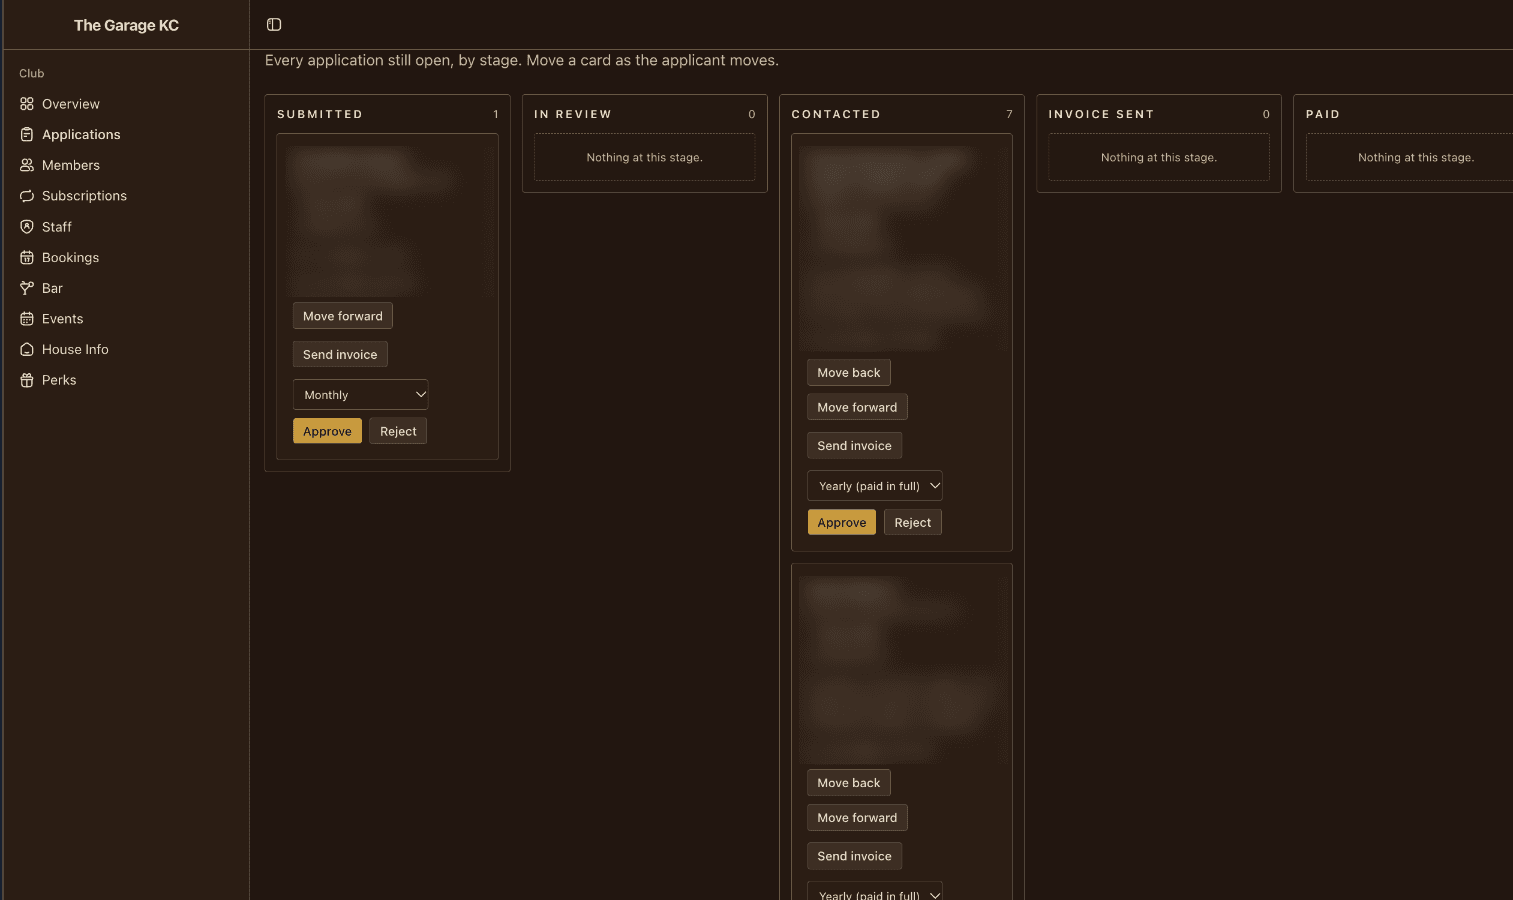Open House Info in sidebar
The height and width of the screenshot is (900, 1513).
(x=75, y=349)
